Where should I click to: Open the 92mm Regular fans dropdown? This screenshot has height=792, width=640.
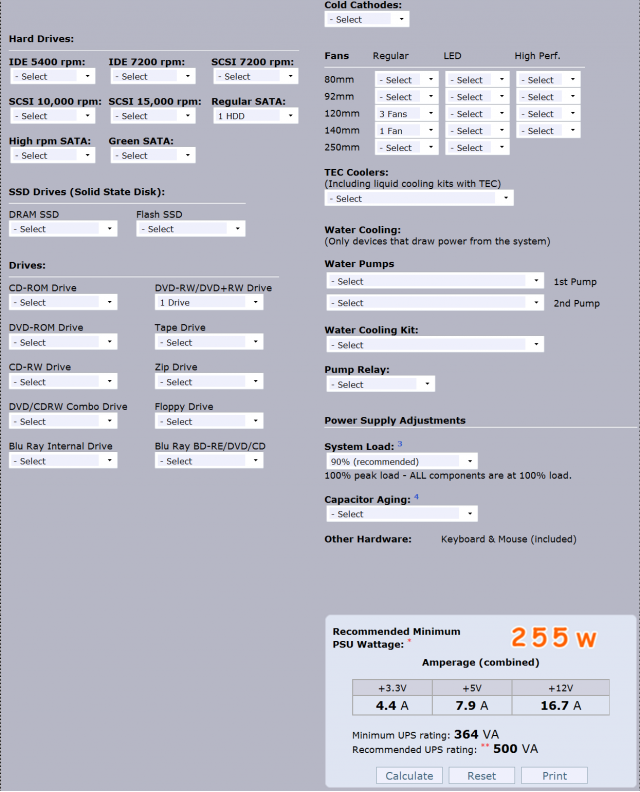click(407, 97)
